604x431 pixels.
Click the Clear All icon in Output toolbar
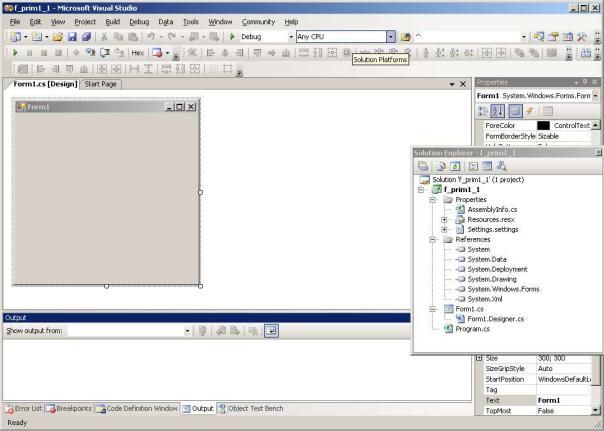(253, 331)
